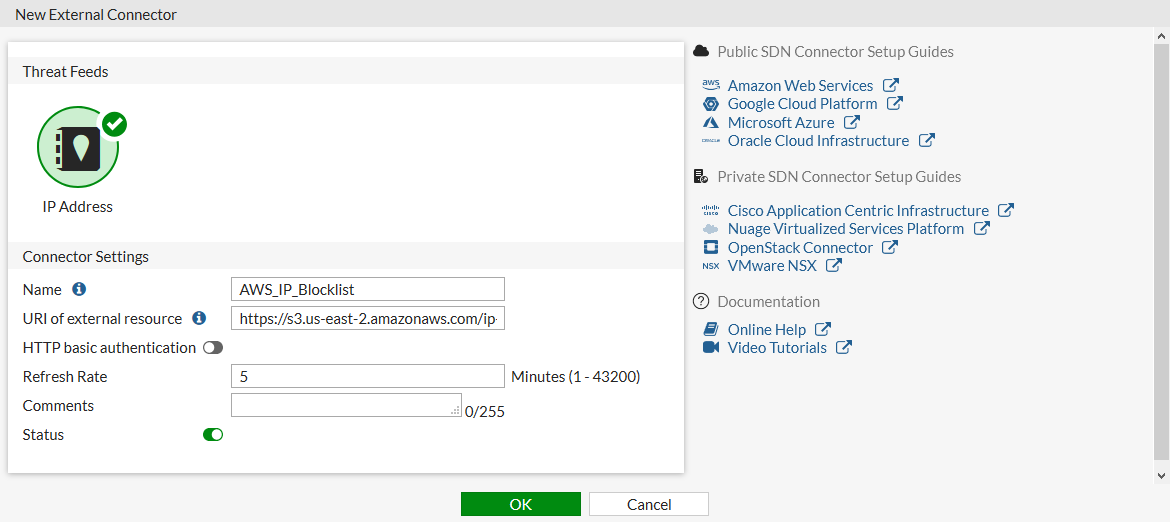Click the info icon beside URI of external resource
1170x522 pixels.
(199, 318)
